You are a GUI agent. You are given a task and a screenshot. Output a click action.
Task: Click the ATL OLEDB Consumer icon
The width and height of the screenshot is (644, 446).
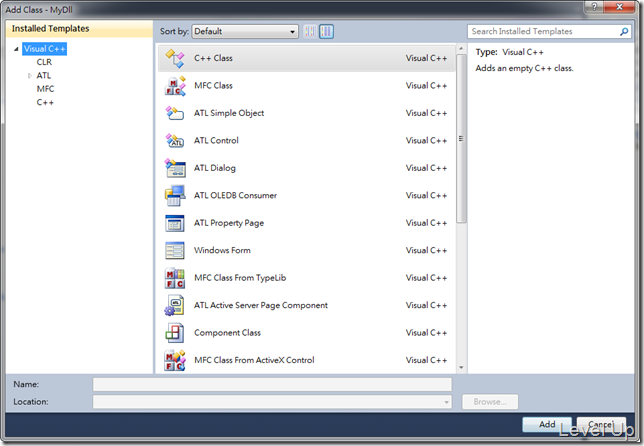coord(175,195)
